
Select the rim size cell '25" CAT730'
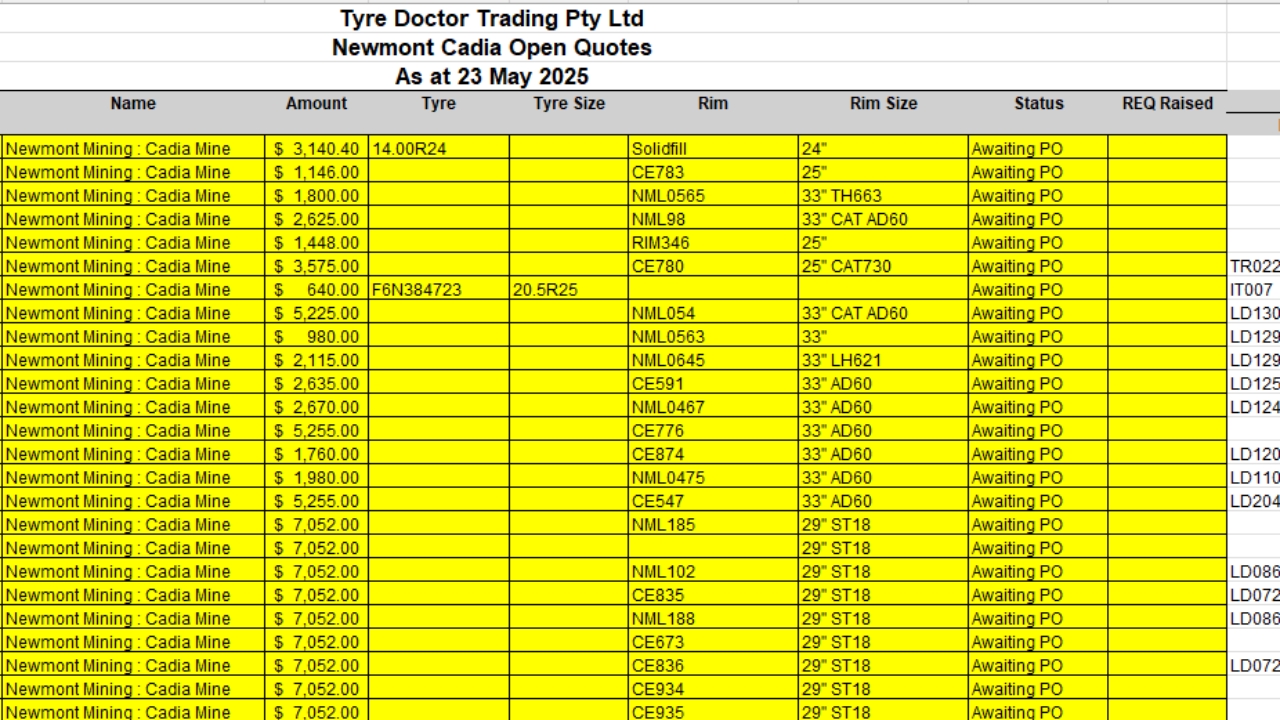(884, 266)
